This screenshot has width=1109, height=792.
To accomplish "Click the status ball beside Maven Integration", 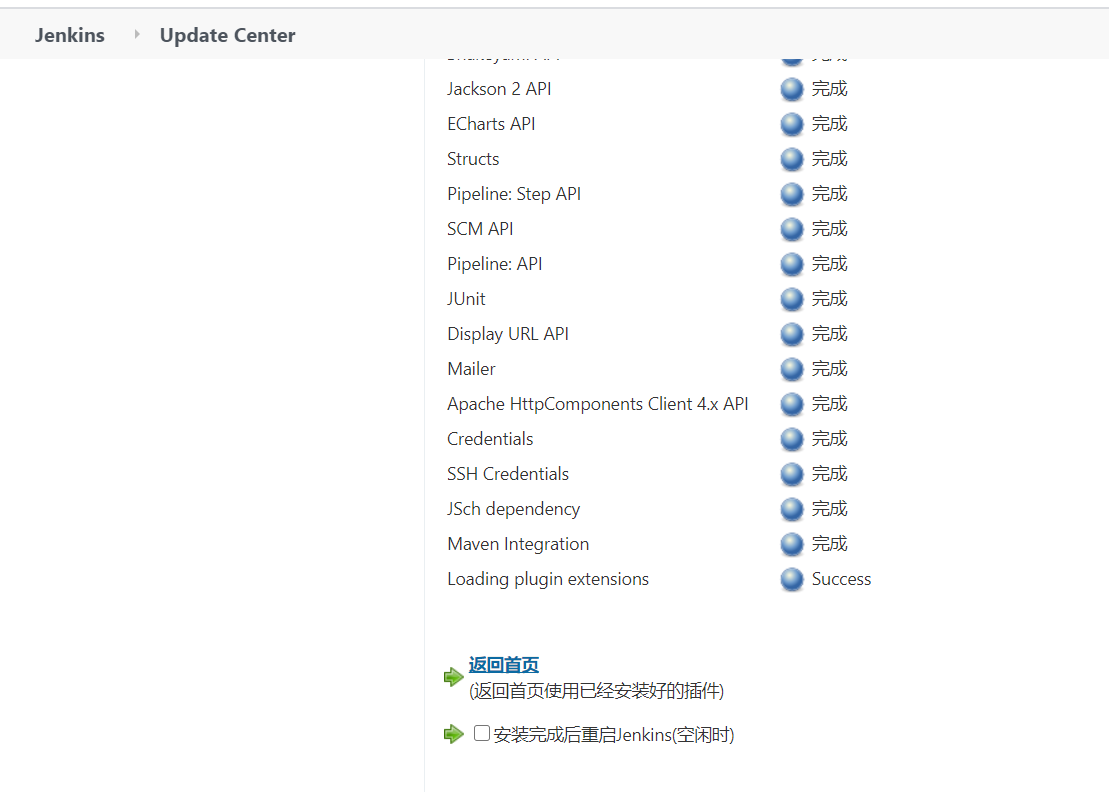I will click(791, 544).
